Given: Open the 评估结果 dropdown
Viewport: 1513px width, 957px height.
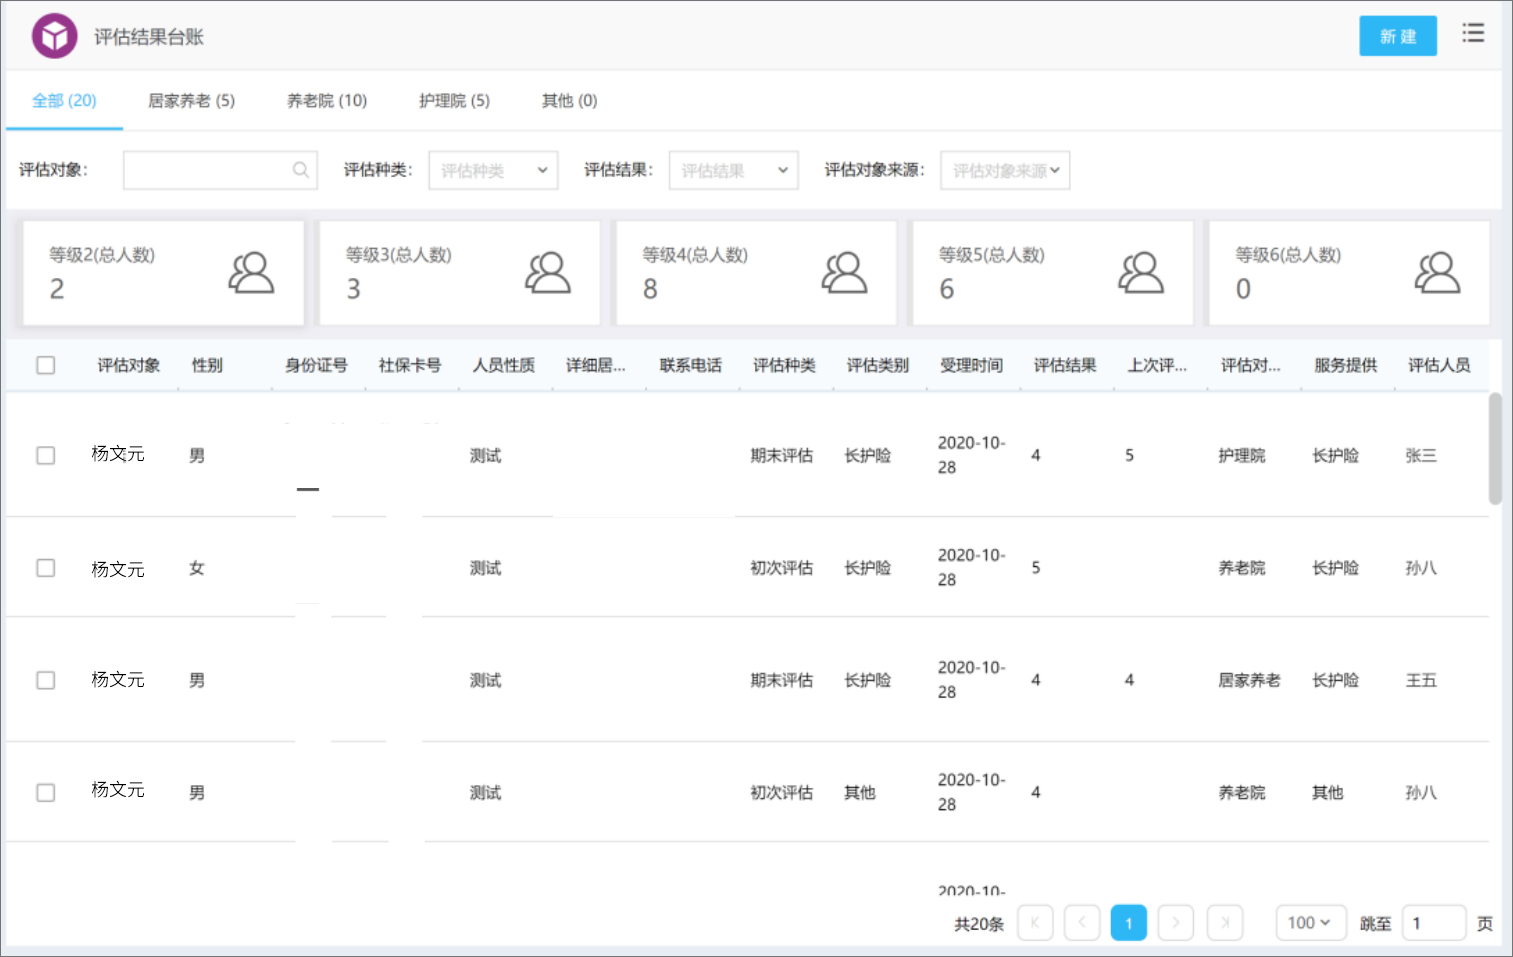Looking at the screenshot, I should (x=733, y=170).
